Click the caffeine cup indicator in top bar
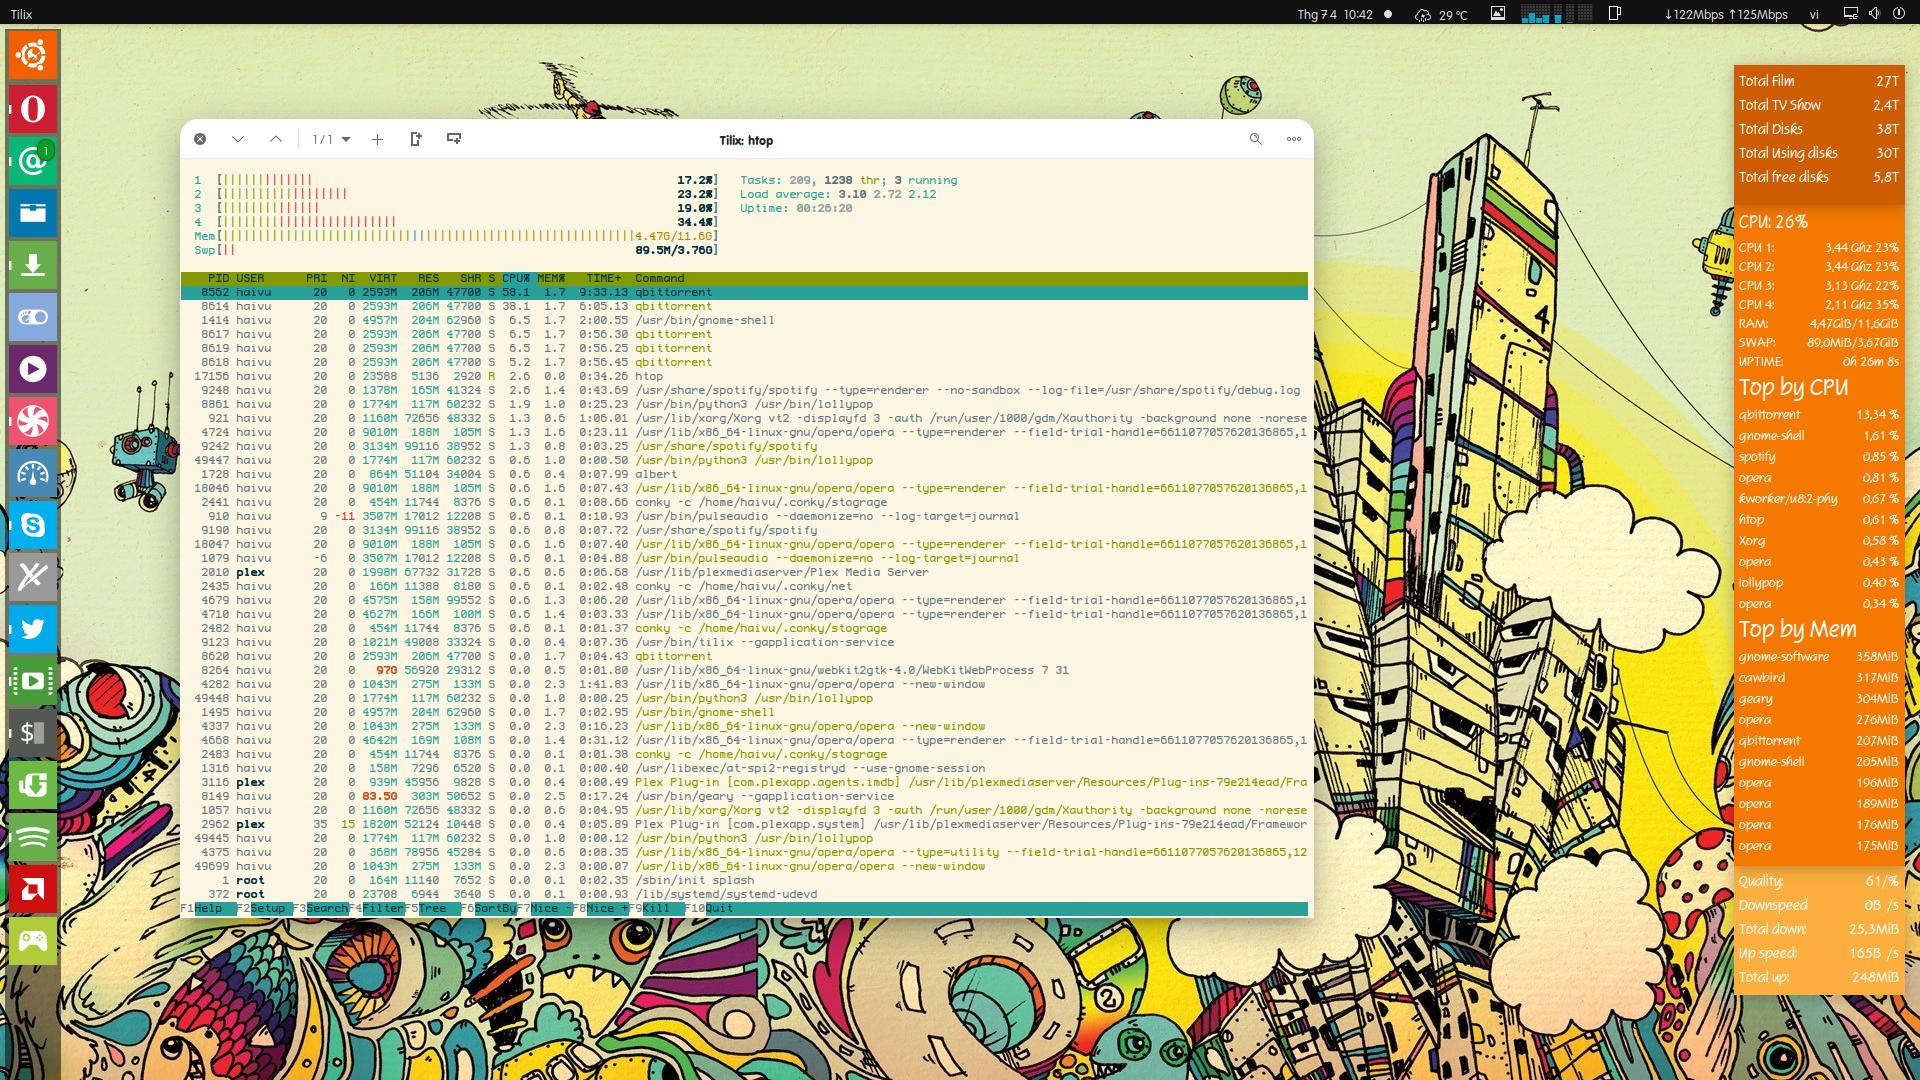 [x=1614, y=14]
